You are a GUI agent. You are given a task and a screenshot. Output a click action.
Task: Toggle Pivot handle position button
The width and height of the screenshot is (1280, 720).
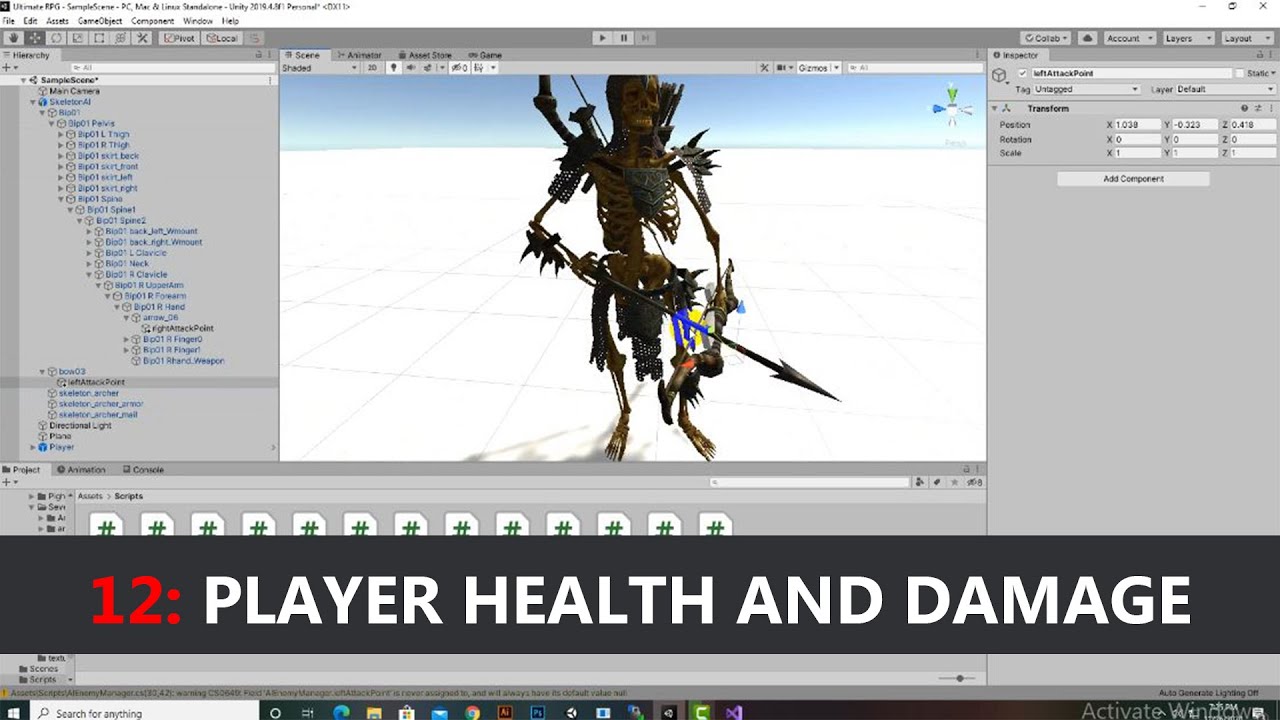click(179, 38)
